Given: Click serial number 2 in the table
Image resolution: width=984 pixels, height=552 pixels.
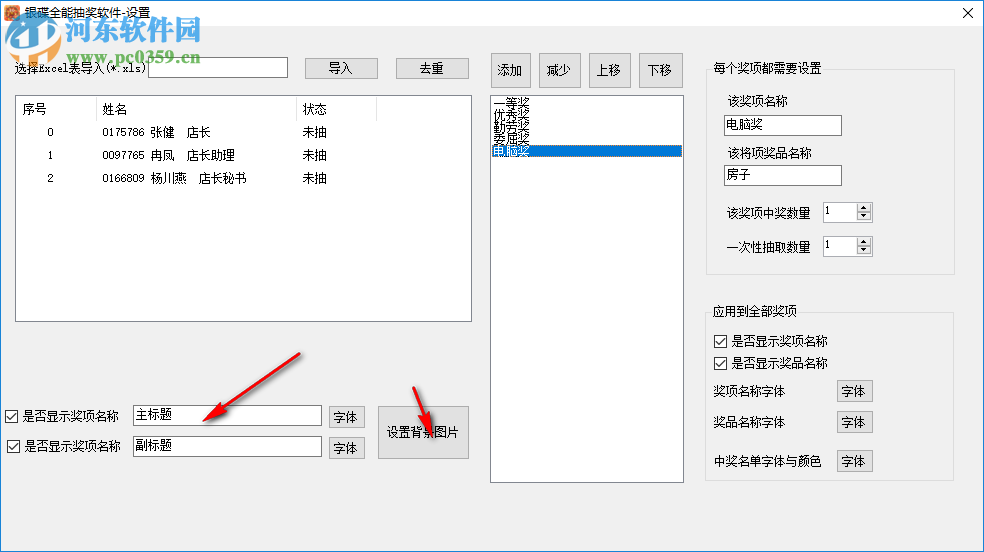Looking at the screenshot, I should (50, 178).
